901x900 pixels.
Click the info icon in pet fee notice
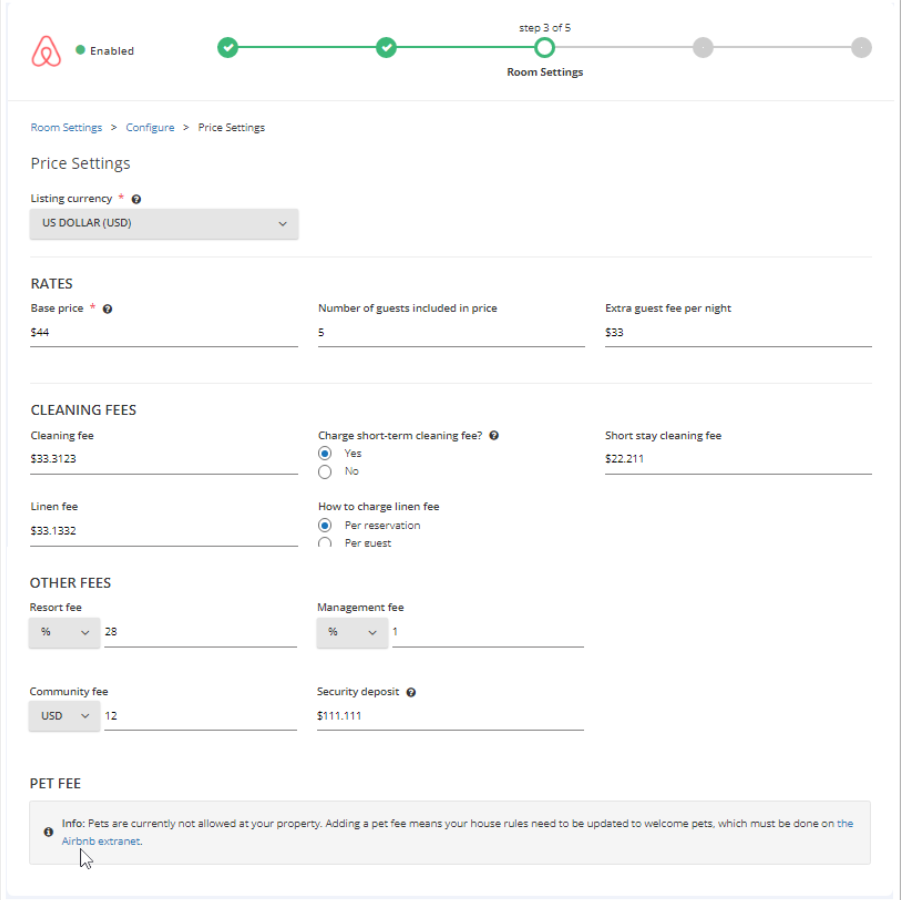click(49, 832)
